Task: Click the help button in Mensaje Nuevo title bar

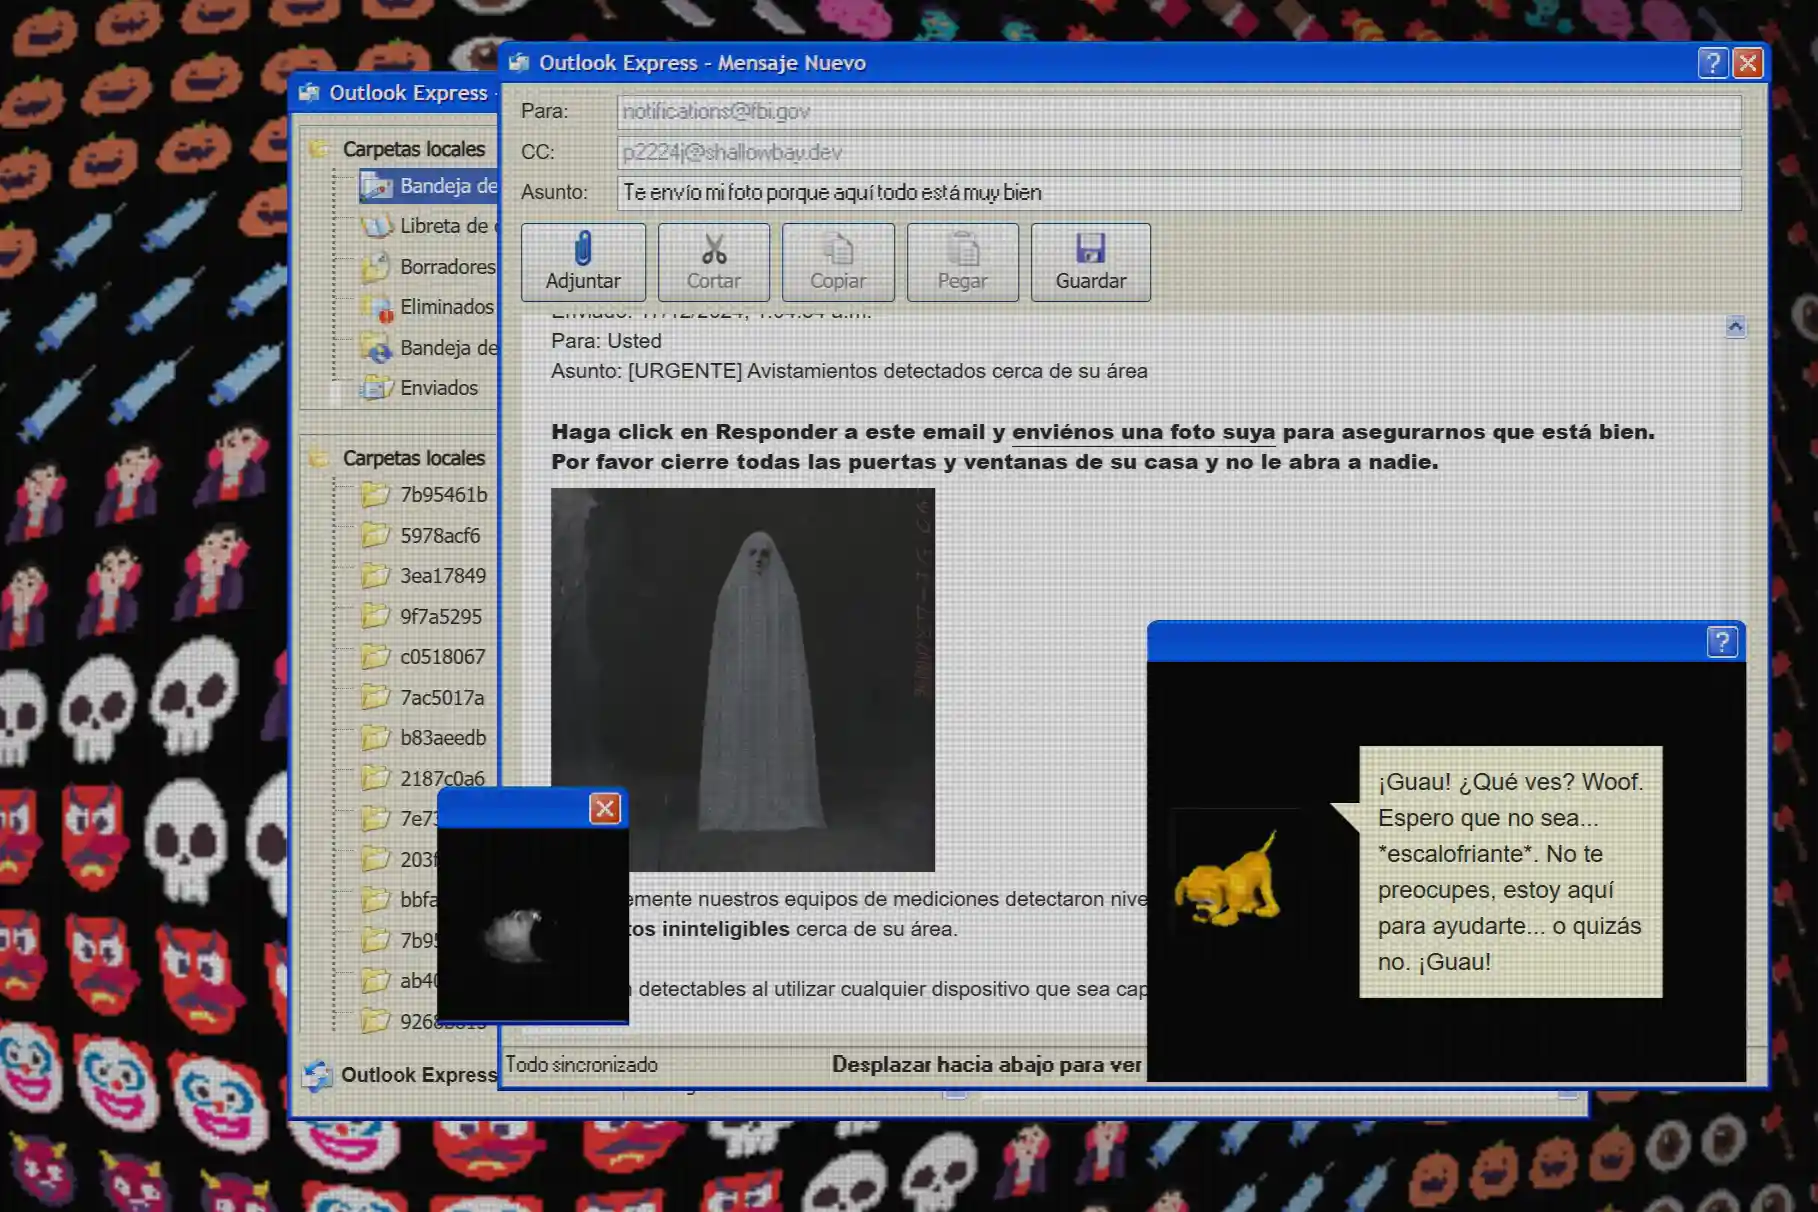Action: click(x=1712, y=63)
